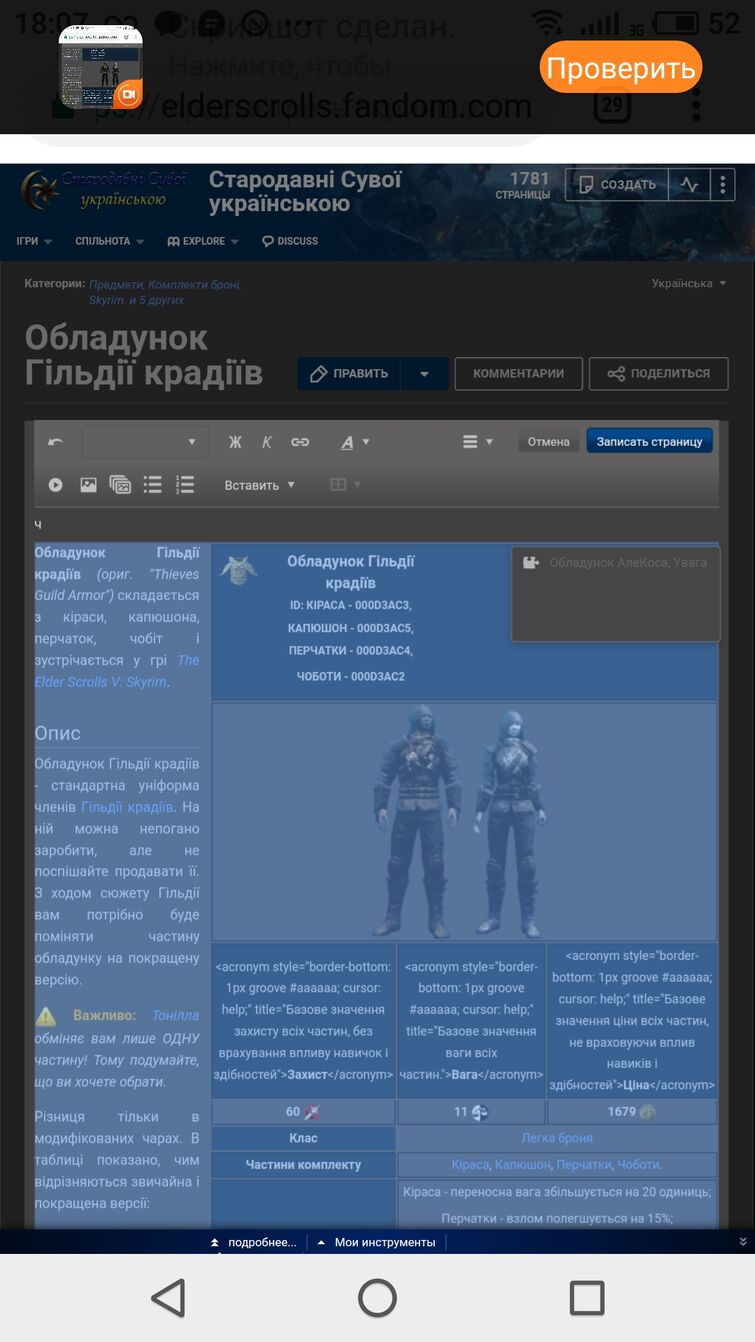Screen dimensions: 755x1342
Task: Tap the Android back button
Action: (x=168, y=1298)
